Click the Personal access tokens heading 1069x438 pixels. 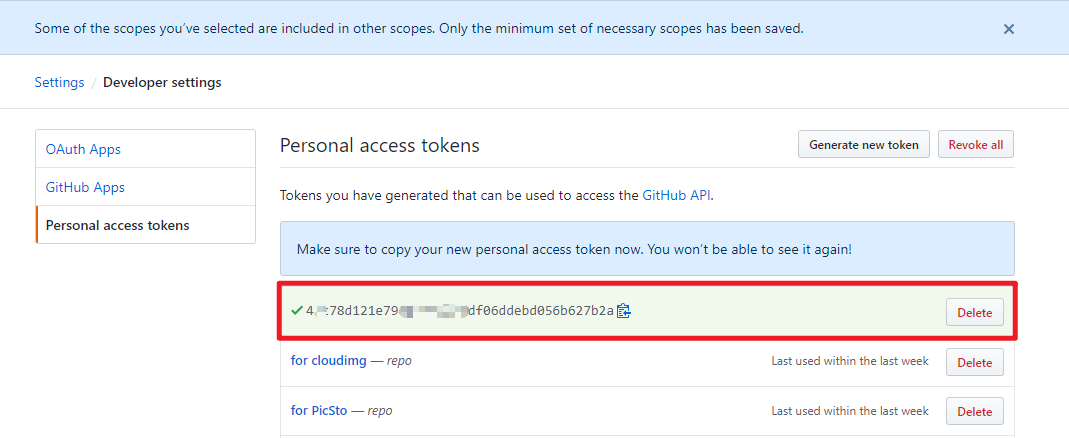pyautogui.click(x=380, y=145)
